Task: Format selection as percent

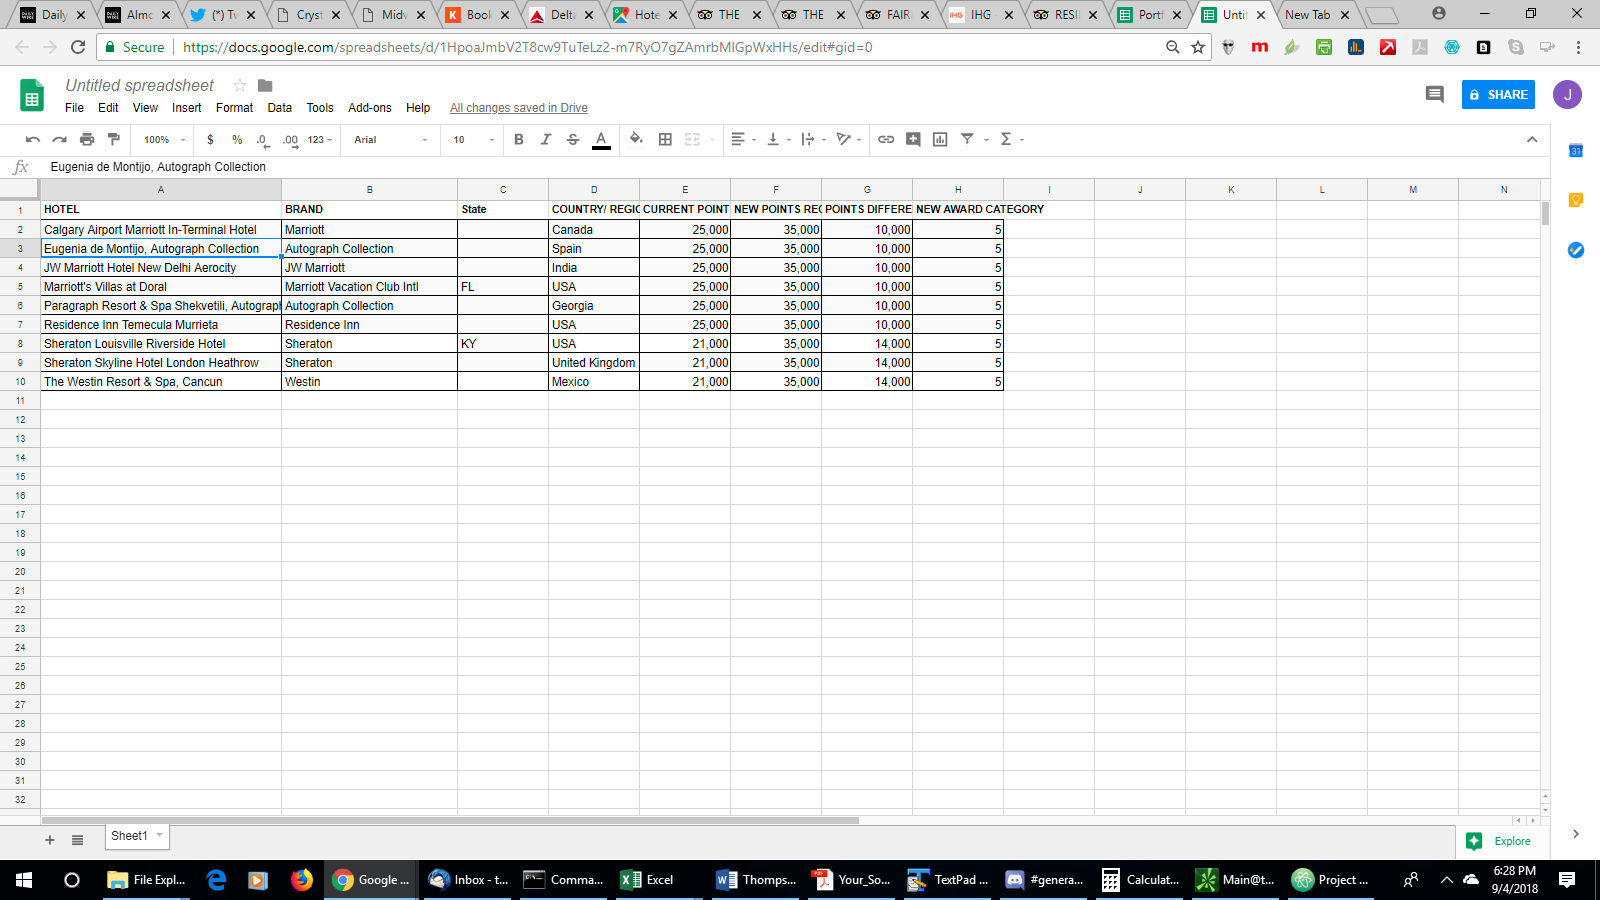Action: click(x=237, y=139)
